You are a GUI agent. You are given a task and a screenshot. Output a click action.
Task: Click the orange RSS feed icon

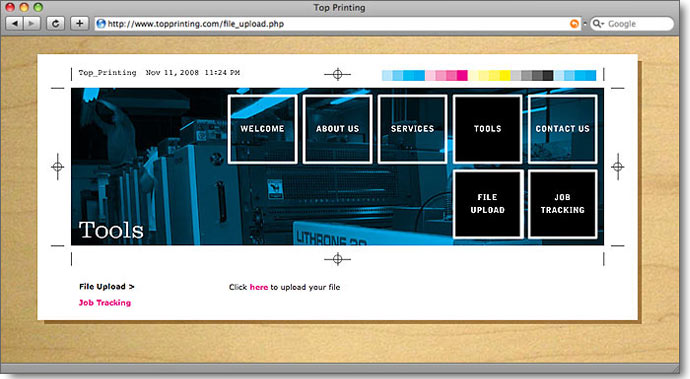(x=574, y=24)
